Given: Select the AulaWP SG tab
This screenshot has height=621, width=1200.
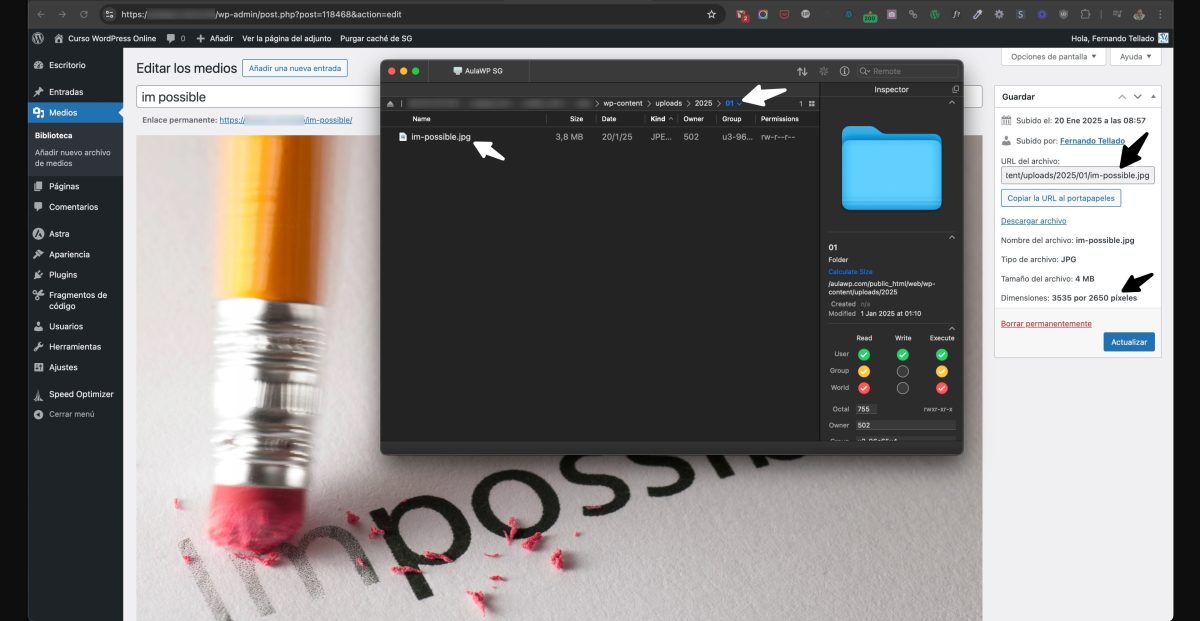Looking at the screenshot, I should point(477,71).
